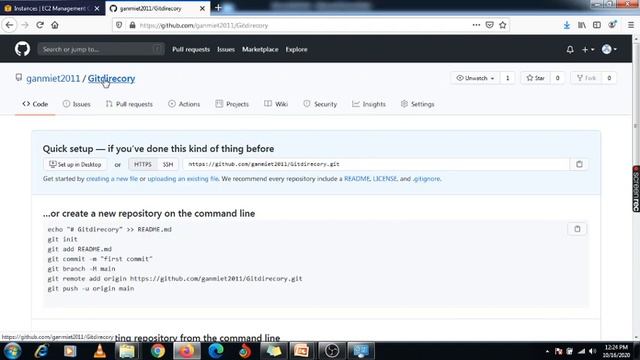Select the repository URL text field

point(376,164)
